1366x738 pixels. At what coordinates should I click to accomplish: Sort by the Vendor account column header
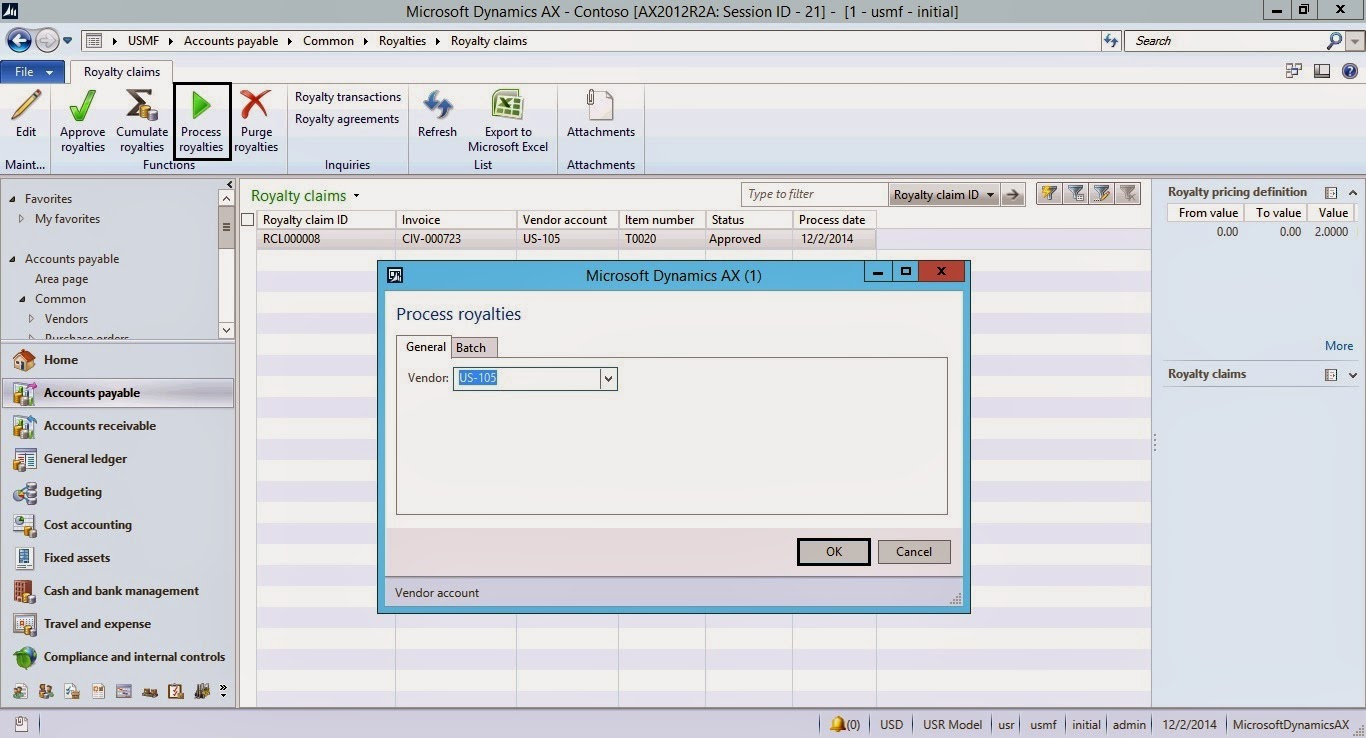567,220
